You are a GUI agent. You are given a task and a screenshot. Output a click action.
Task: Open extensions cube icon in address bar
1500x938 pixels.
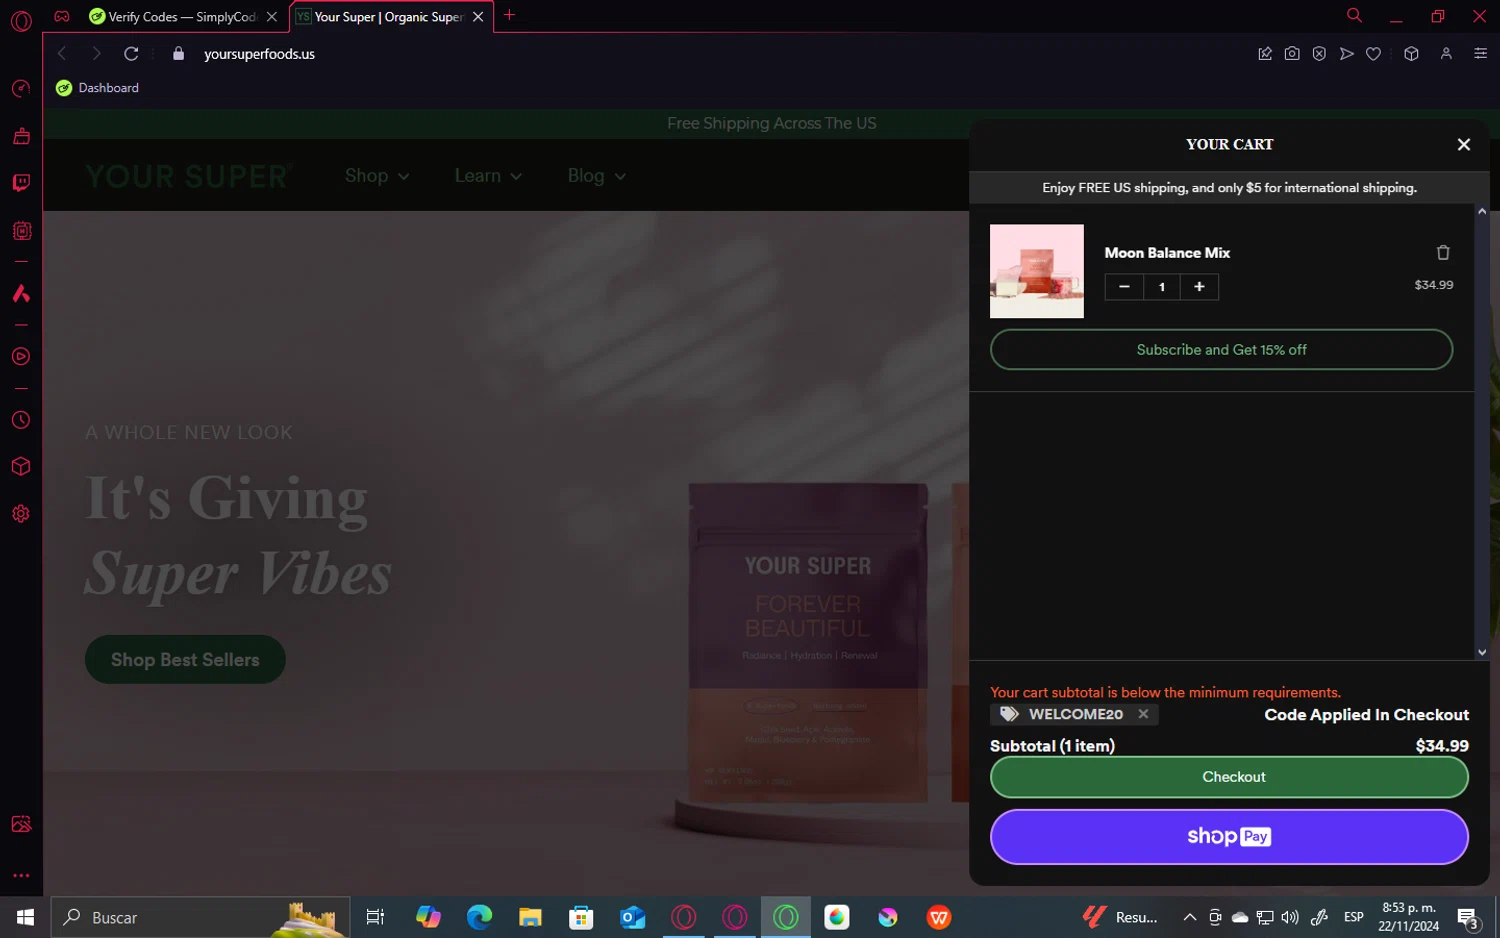point(1411,54)
